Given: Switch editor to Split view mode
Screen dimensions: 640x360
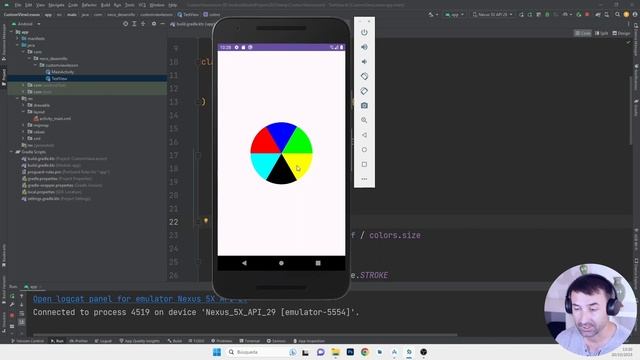Looking at the screenshot, I should 601,33.
